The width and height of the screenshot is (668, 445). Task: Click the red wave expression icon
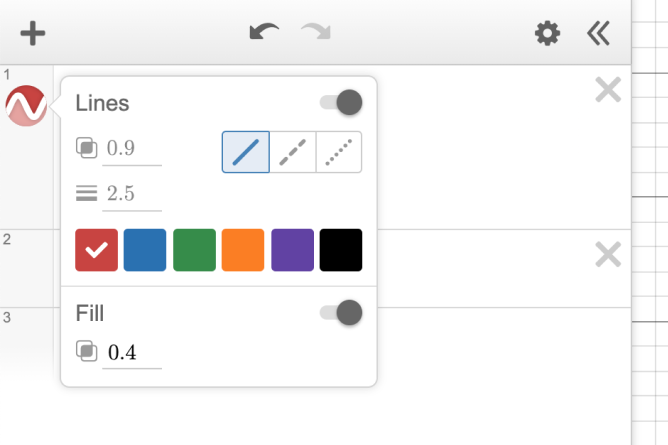point(26,106)
